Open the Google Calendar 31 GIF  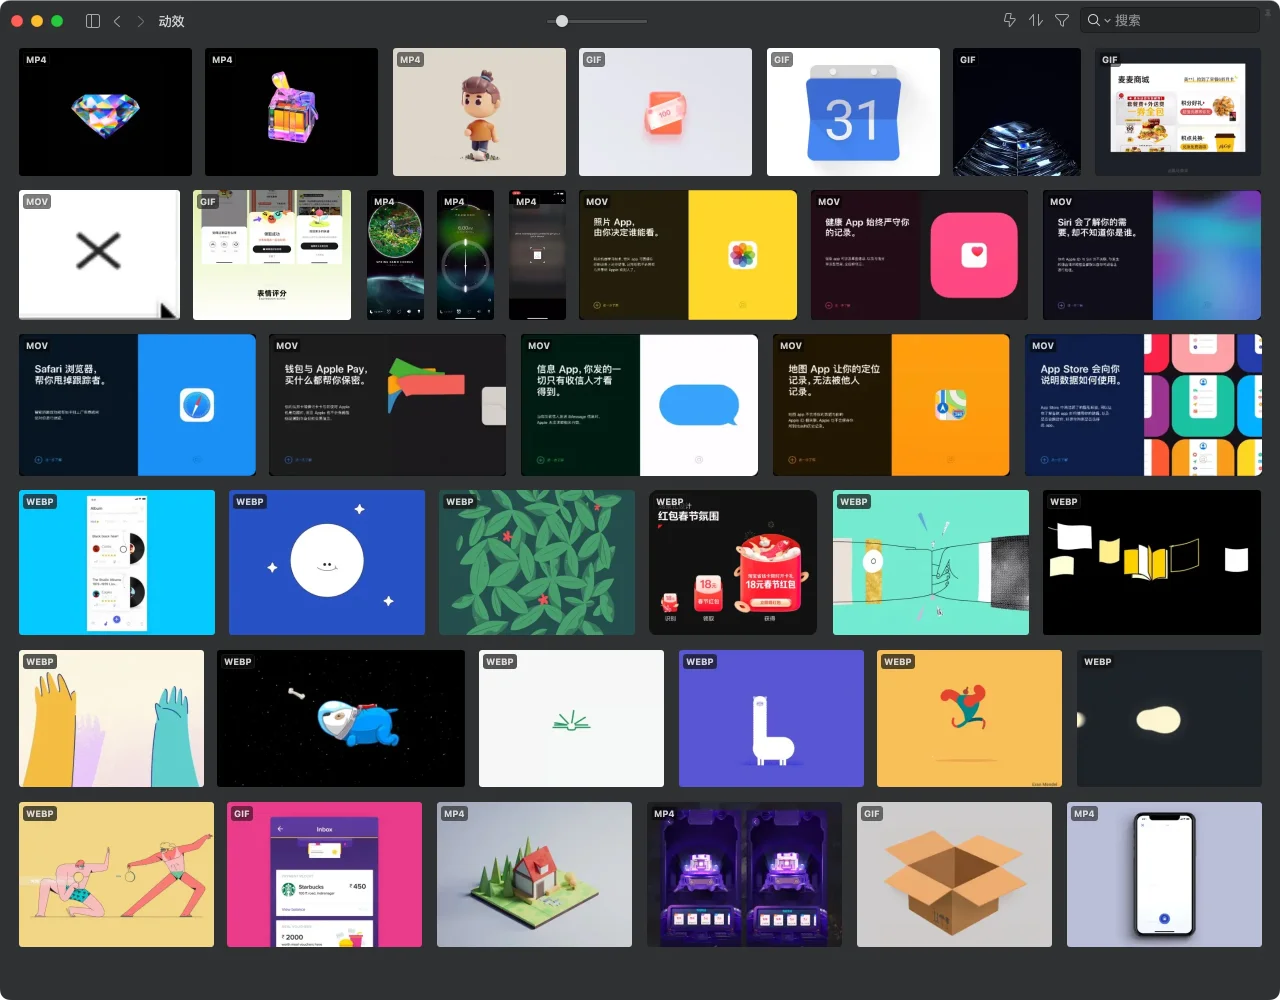click(853, 112)
